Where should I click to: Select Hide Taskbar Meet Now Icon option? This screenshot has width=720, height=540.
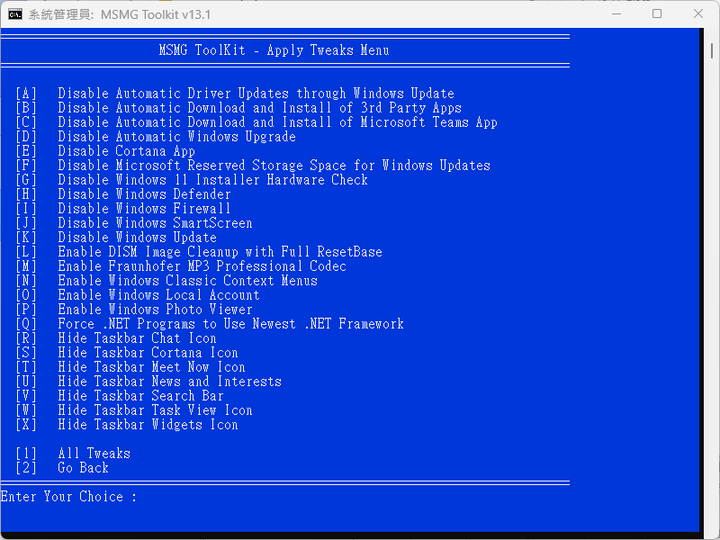[130, 367]
